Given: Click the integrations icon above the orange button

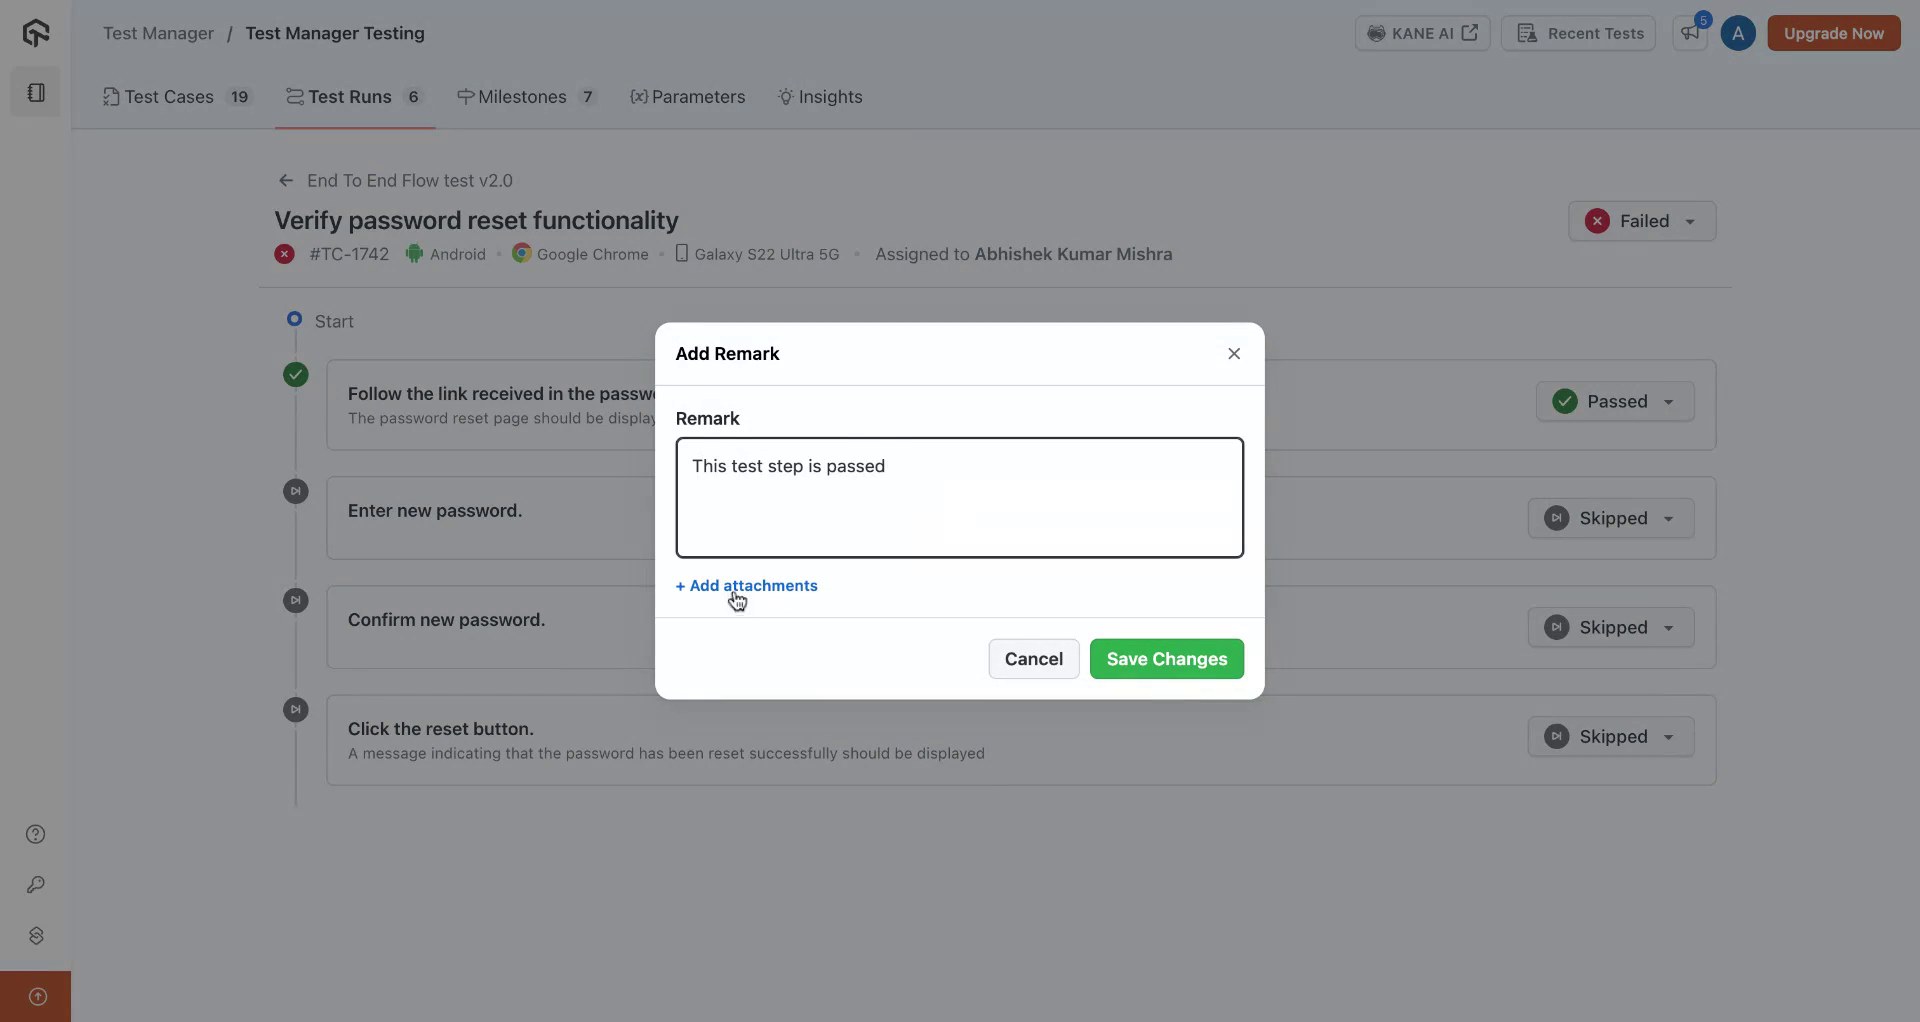Looking at the screenshot, I should click(x=36, y=936).
